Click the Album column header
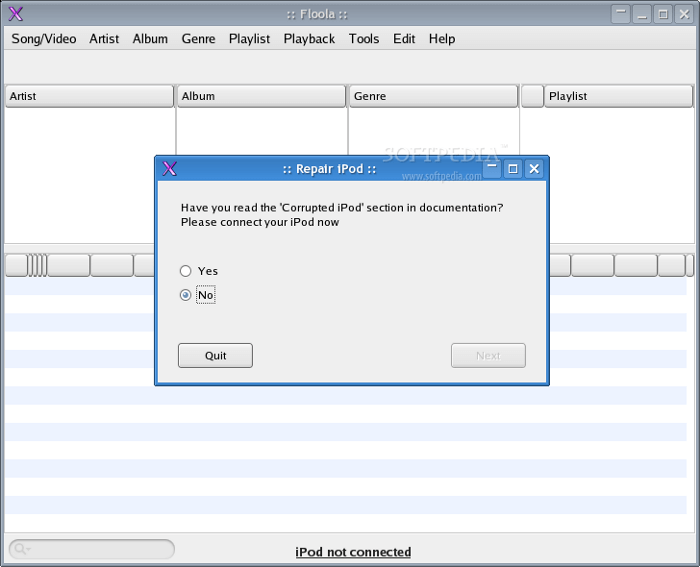 262,96
